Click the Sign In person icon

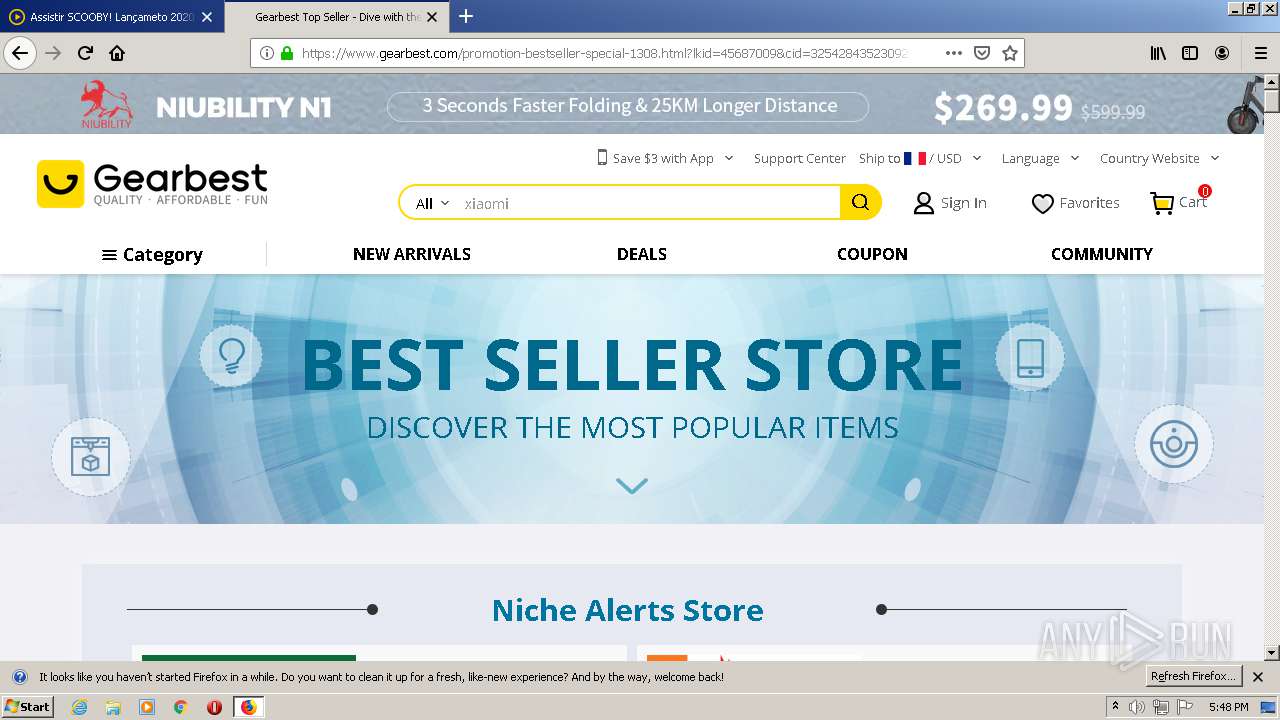pyautogui.click(x=924, y=203)
